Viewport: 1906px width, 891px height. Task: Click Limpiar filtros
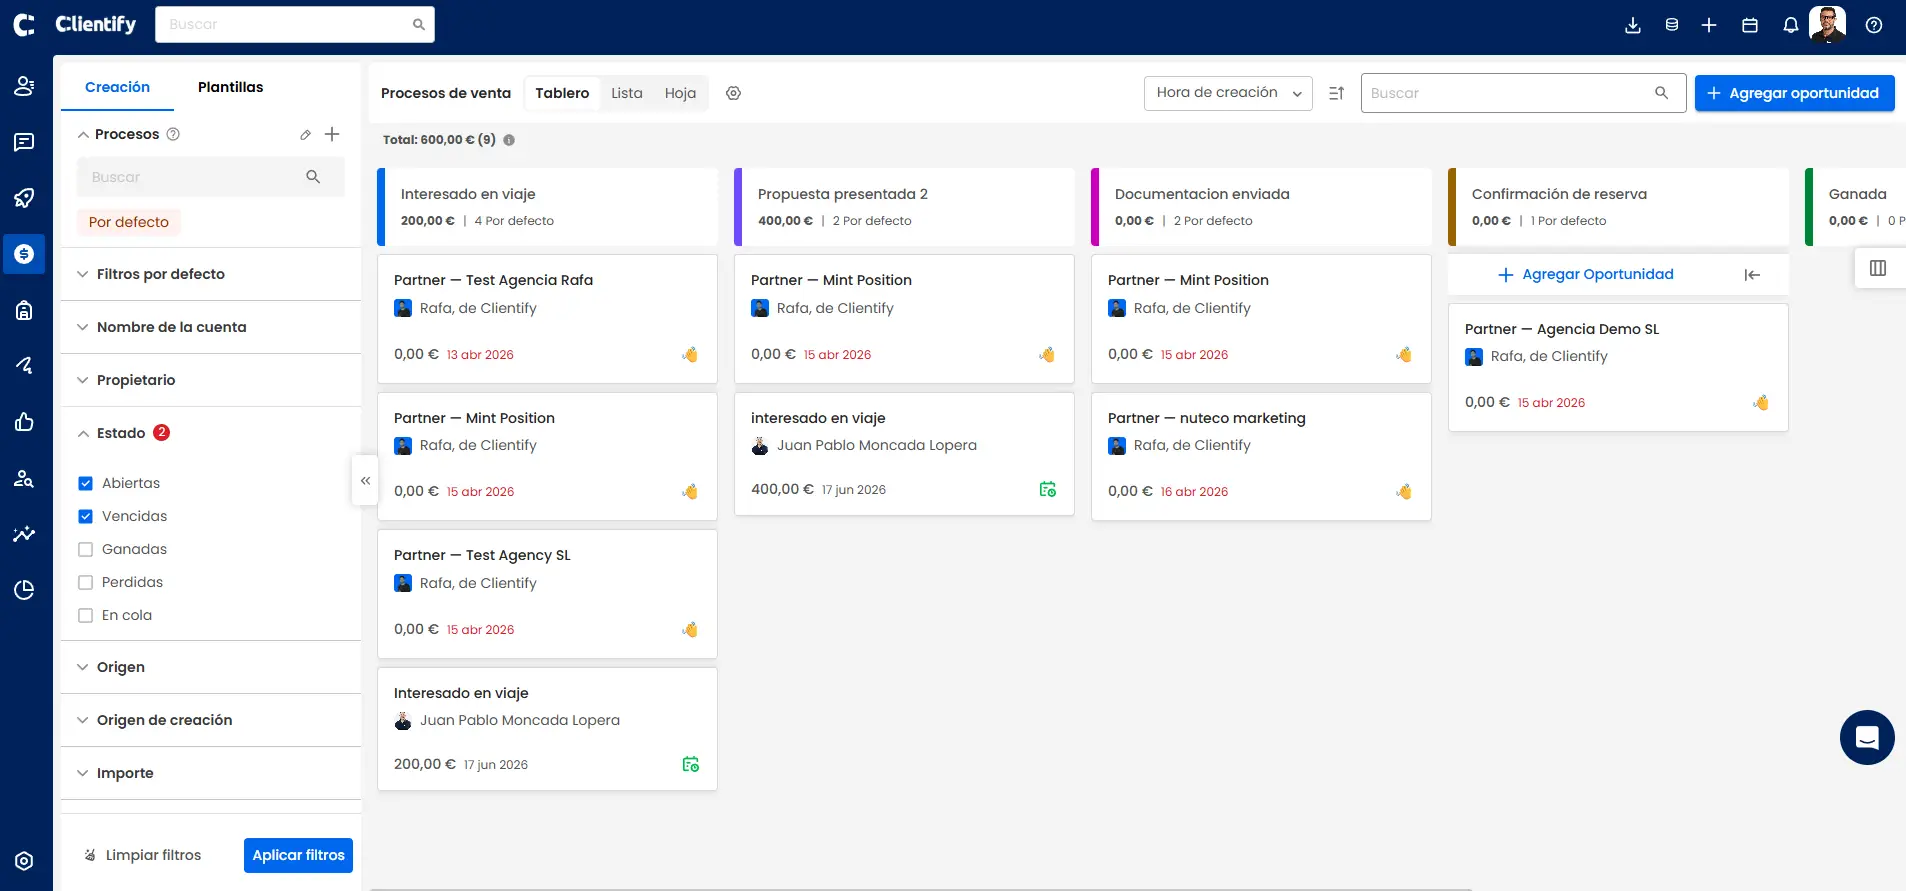pos(143,855)
